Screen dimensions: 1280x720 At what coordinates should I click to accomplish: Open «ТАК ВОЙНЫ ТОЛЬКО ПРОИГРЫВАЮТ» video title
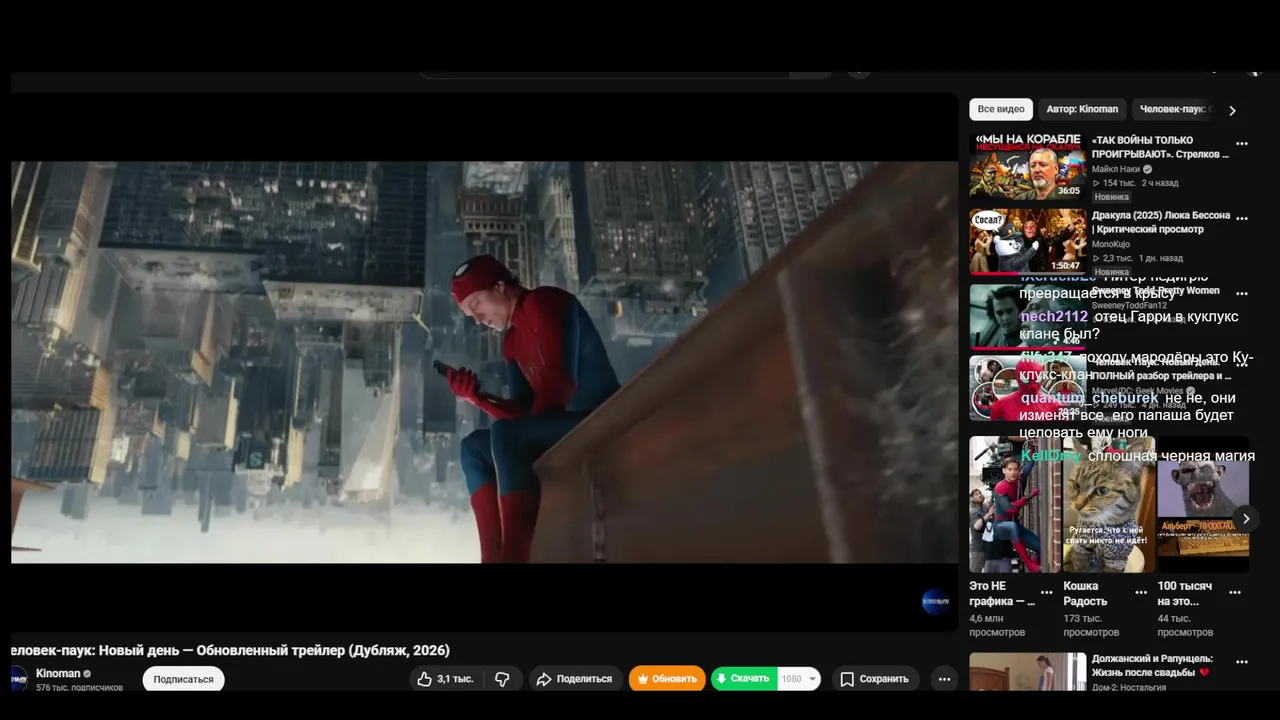[1160, 147]
